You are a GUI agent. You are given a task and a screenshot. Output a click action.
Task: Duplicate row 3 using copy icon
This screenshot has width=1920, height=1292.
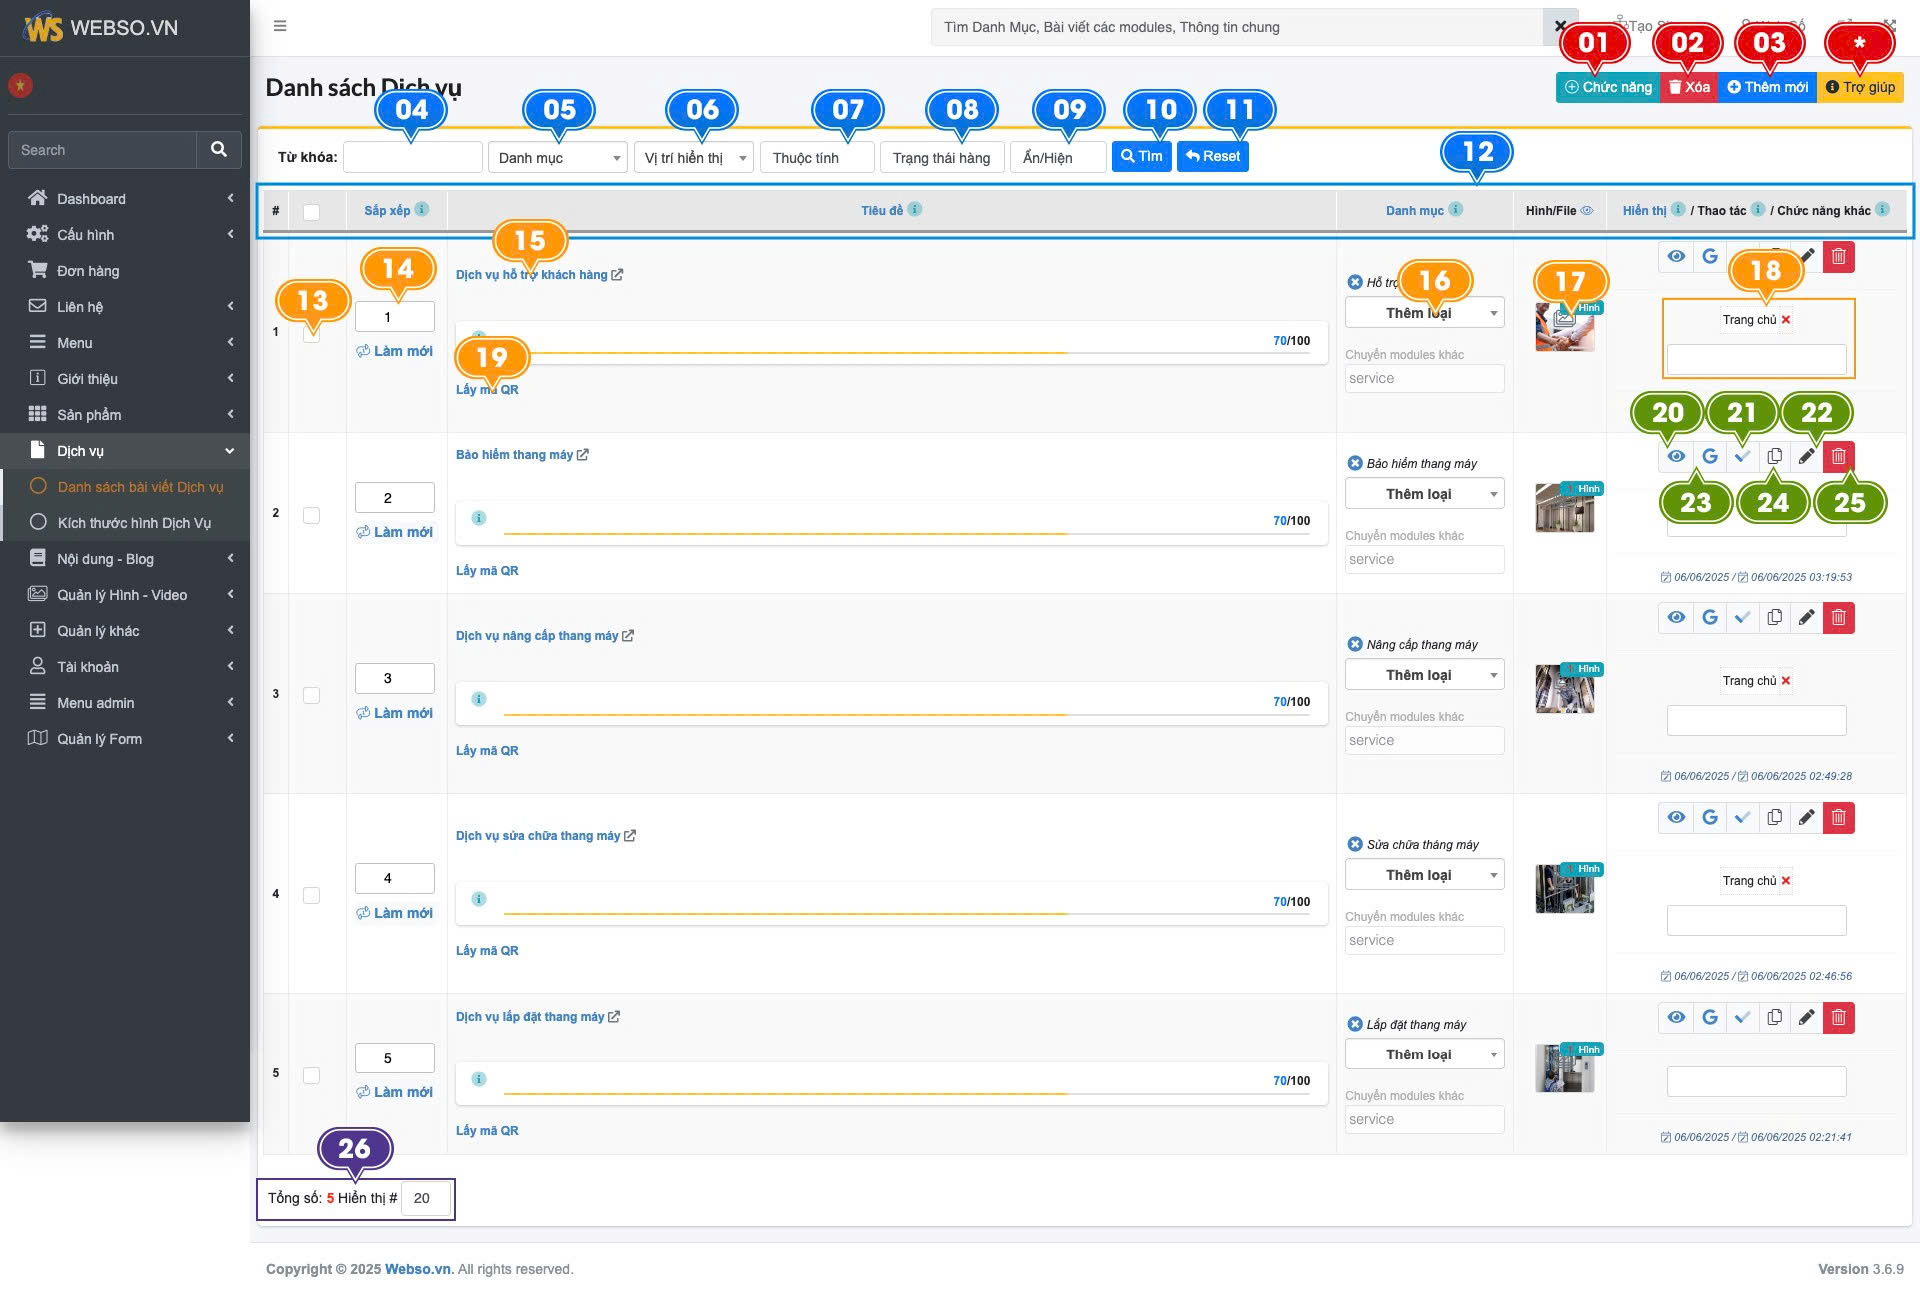pyautogui.click(x=1774, y=618)
